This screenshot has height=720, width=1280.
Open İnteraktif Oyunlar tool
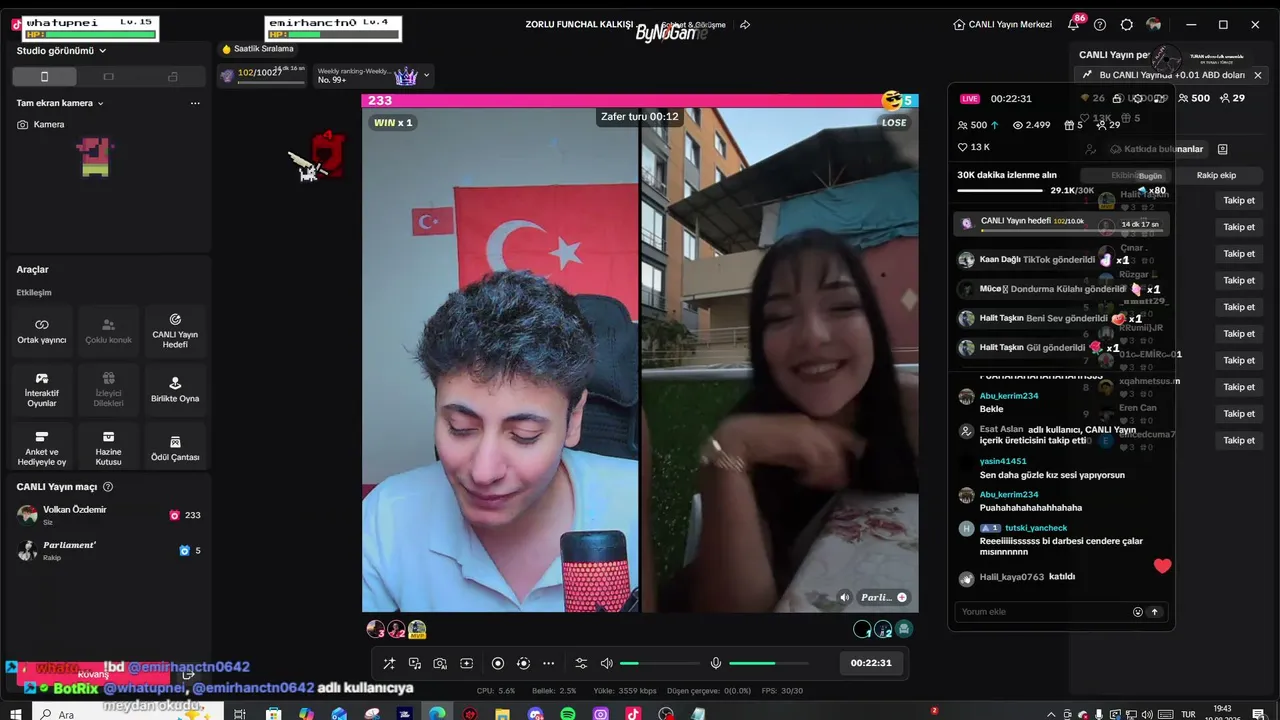(x=42, y=389)
